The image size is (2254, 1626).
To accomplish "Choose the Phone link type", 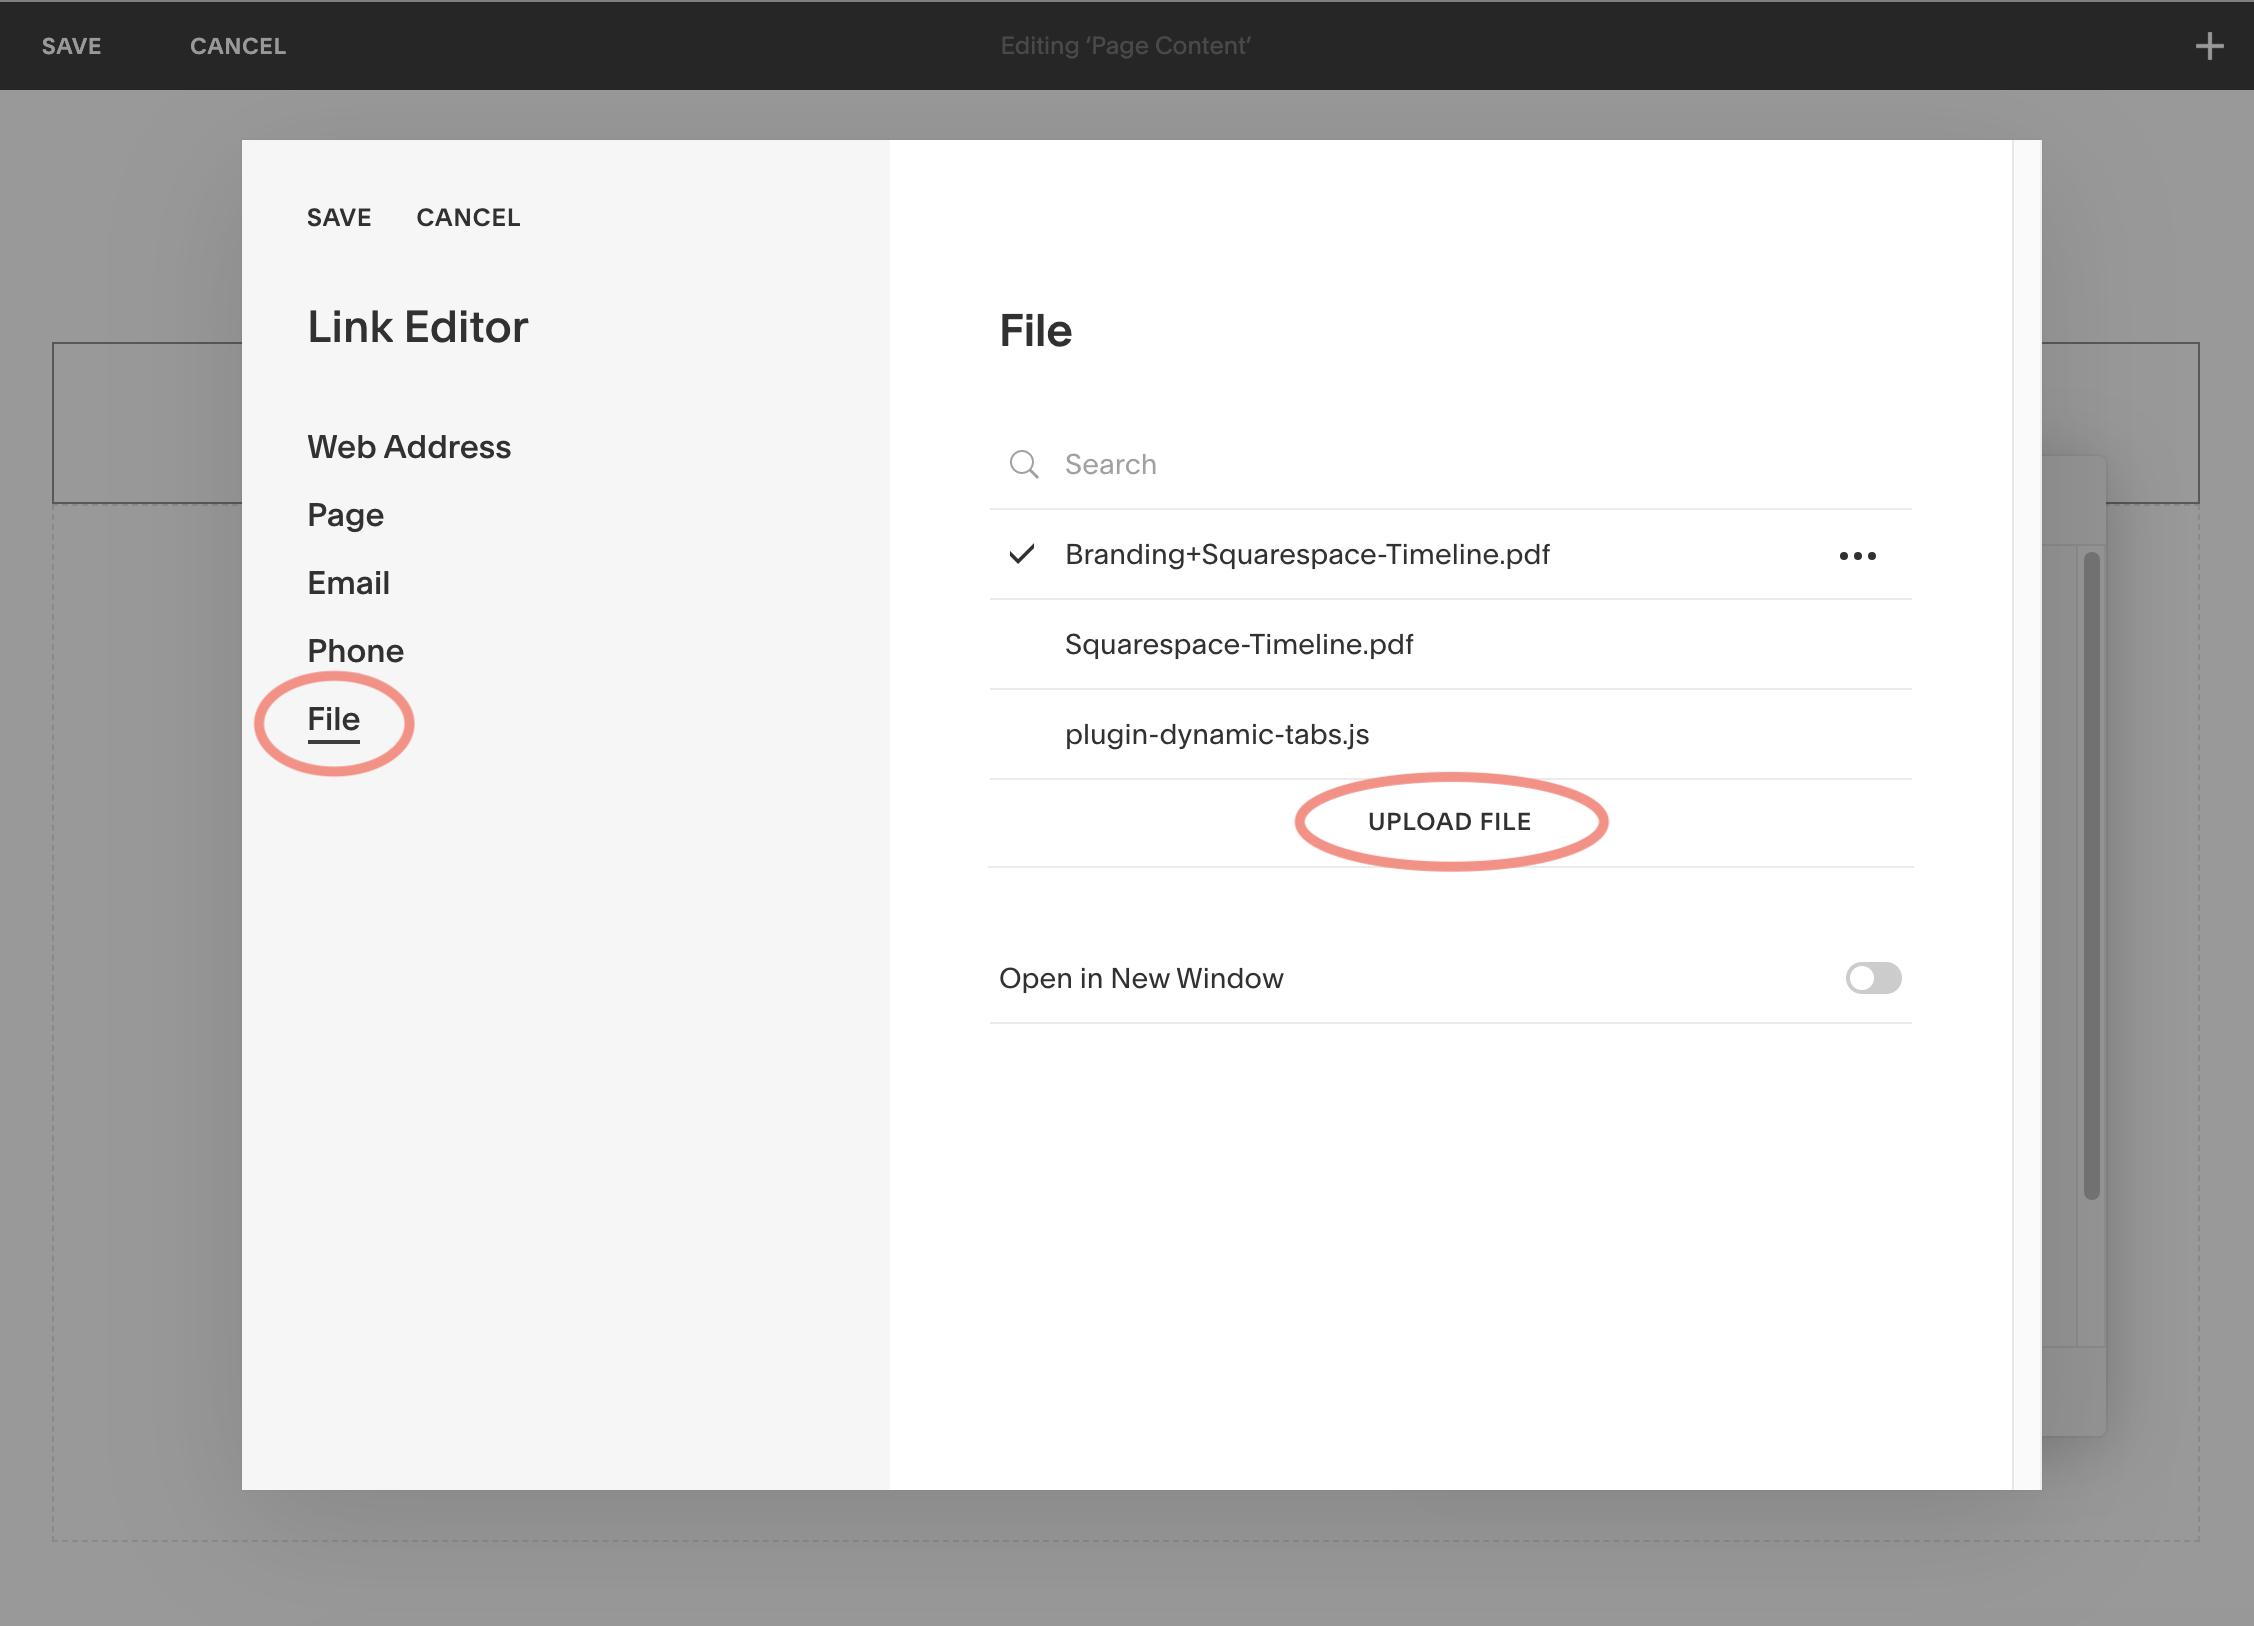I will [x=355, y=651].
